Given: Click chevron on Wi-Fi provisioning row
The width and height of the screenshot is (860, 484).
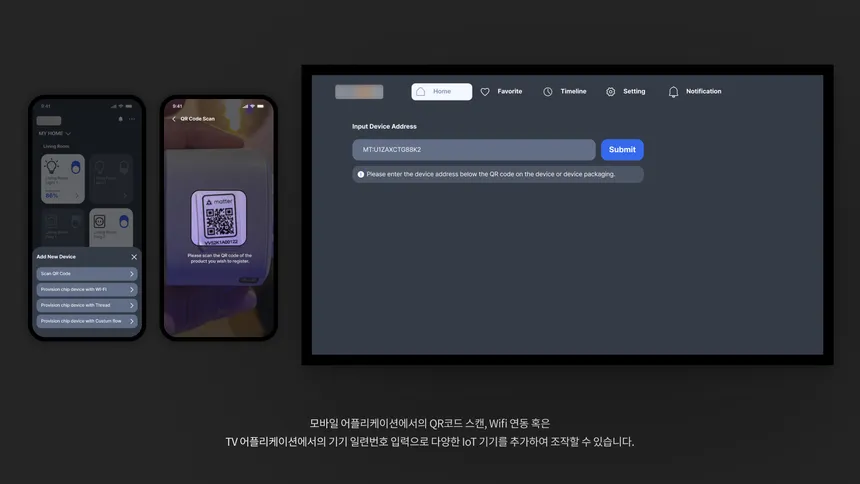Looking at the screenshot, I should pyautogui.click(x=132, y=289).
